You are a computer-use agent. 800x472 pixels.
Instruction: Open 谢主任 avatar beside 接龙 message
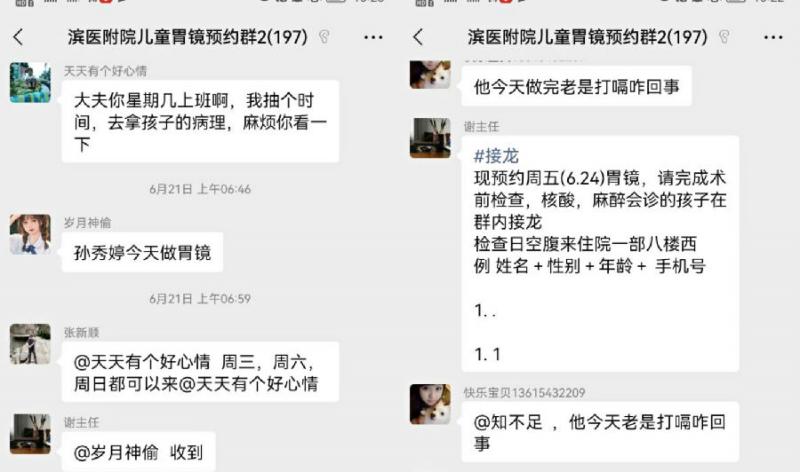pos(430,138)
